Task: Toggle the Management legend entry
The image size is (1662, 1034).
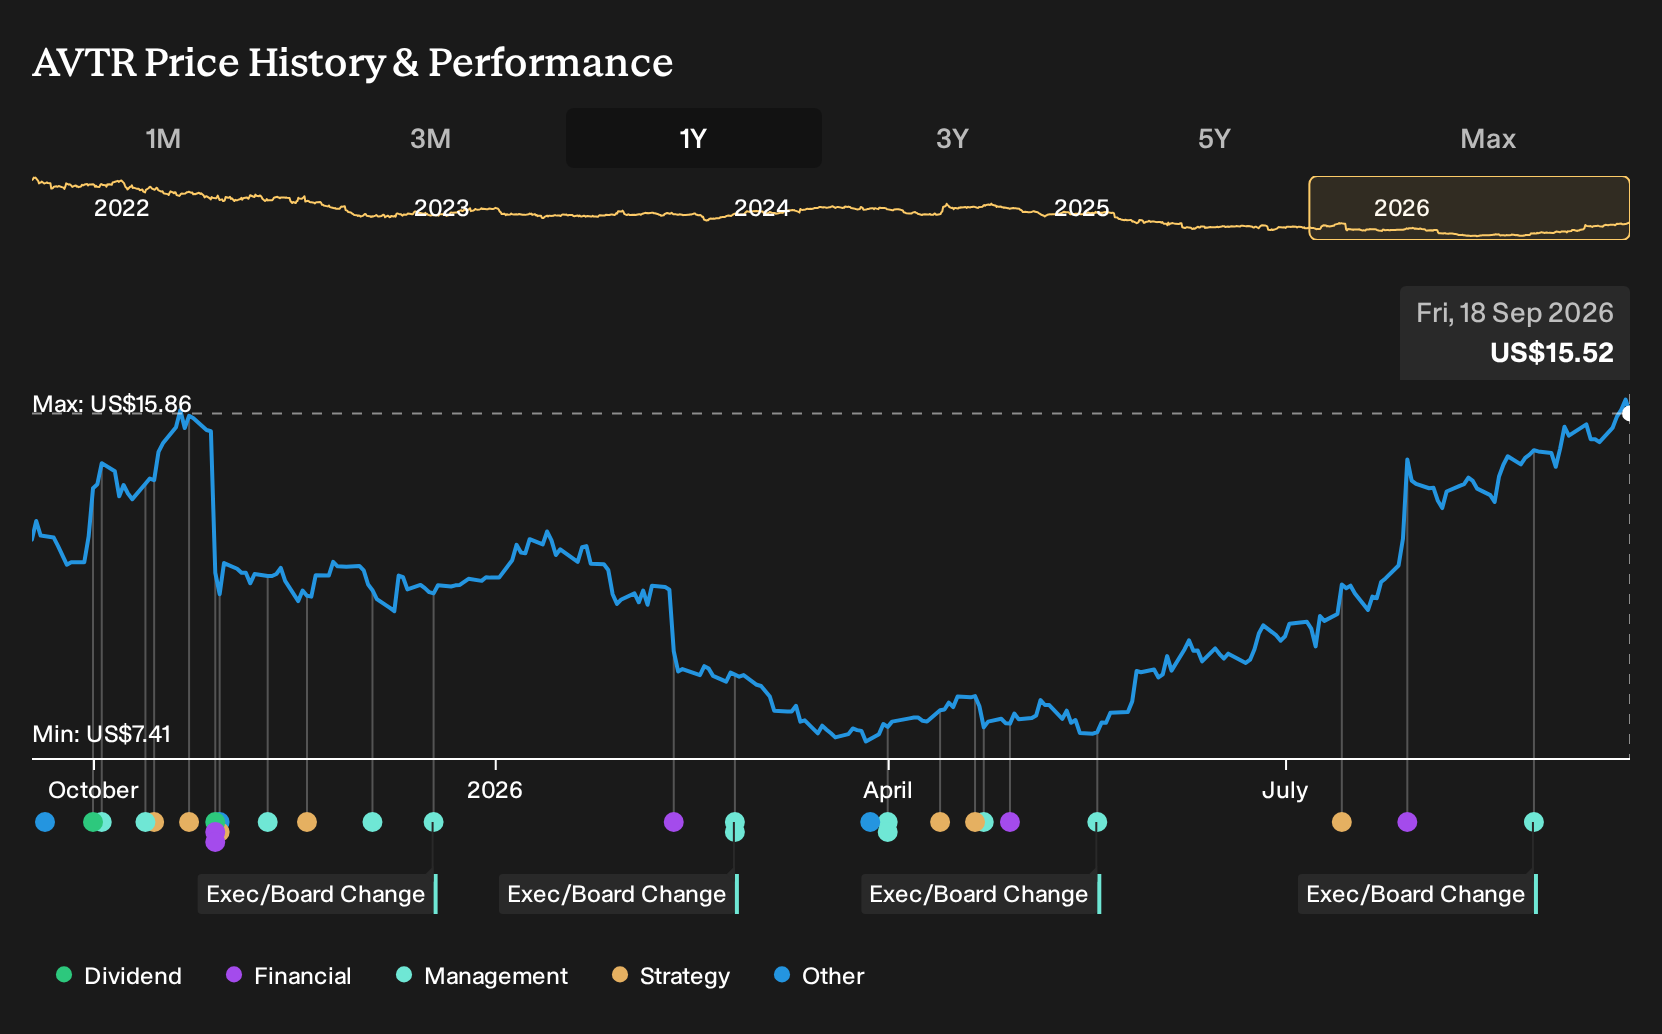Action: click(482, 976)
